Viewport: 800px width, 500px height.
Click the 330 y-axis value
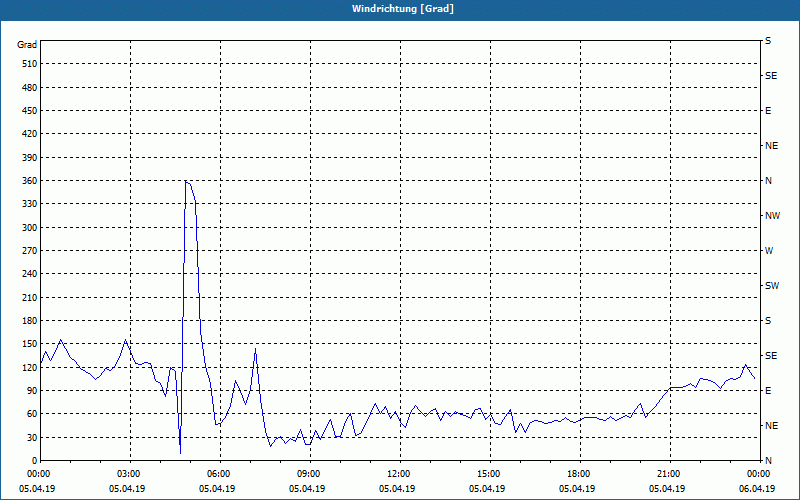tap(30, 204)
